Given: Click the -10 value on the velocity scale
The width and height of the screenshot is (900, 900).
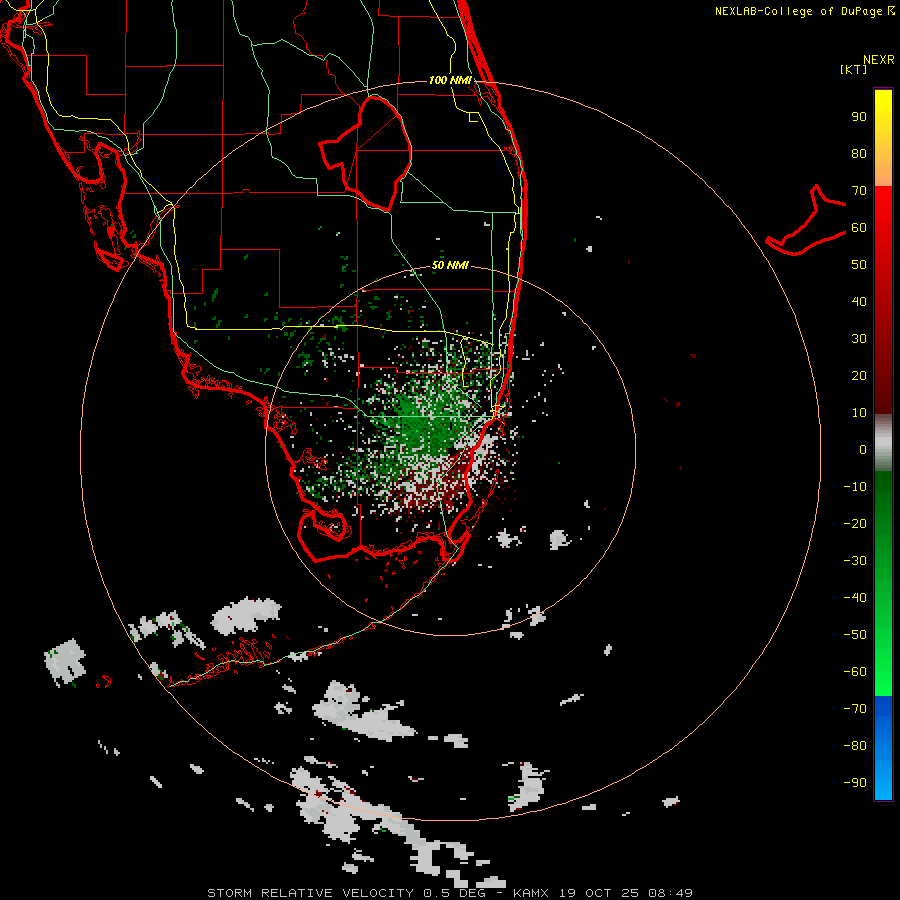Looking at the screenshot, I should [x=855, y=487].
